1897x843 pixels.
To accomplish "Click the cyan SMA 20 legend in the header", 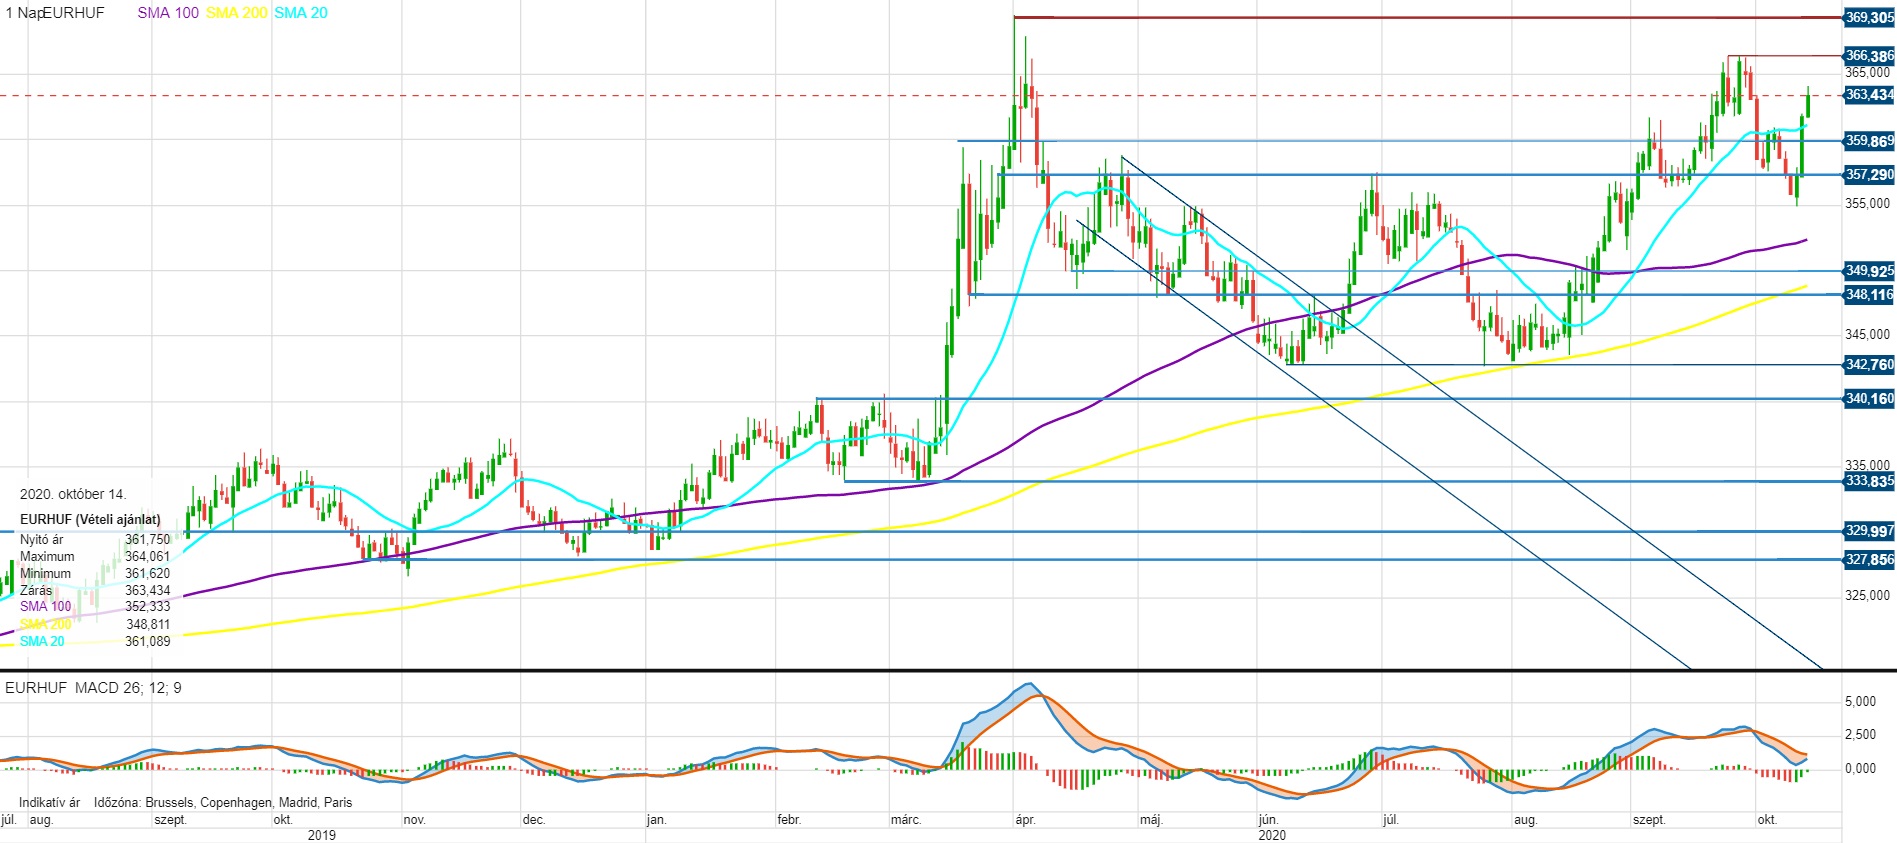I will 301,13.
